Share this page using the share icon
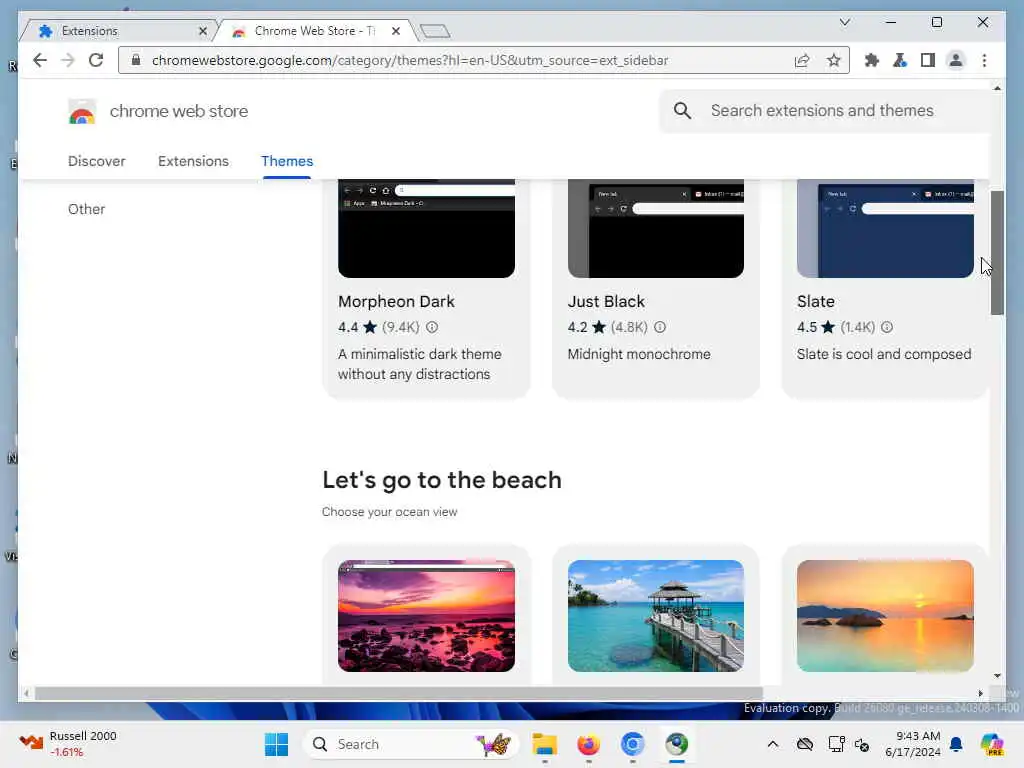This screenshot has height=768, width=1024. coord(802,60)
